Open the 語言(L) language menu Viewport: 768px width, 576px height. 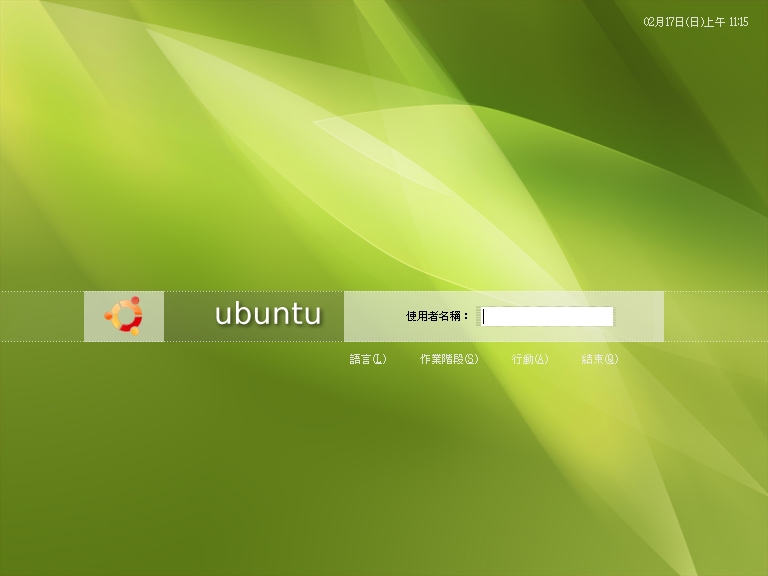368,359
